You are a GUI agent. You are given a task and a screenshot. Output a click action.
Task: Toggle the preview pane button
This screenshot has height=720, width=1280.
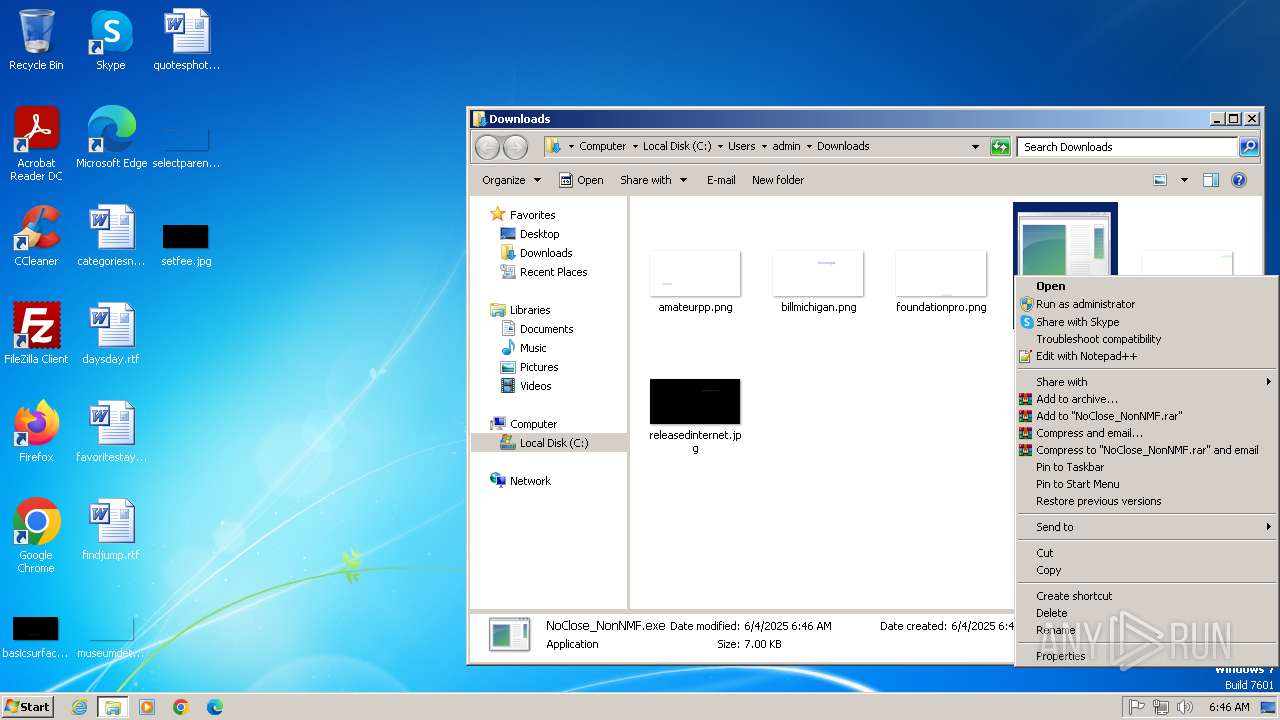(x=1211, y=180)
